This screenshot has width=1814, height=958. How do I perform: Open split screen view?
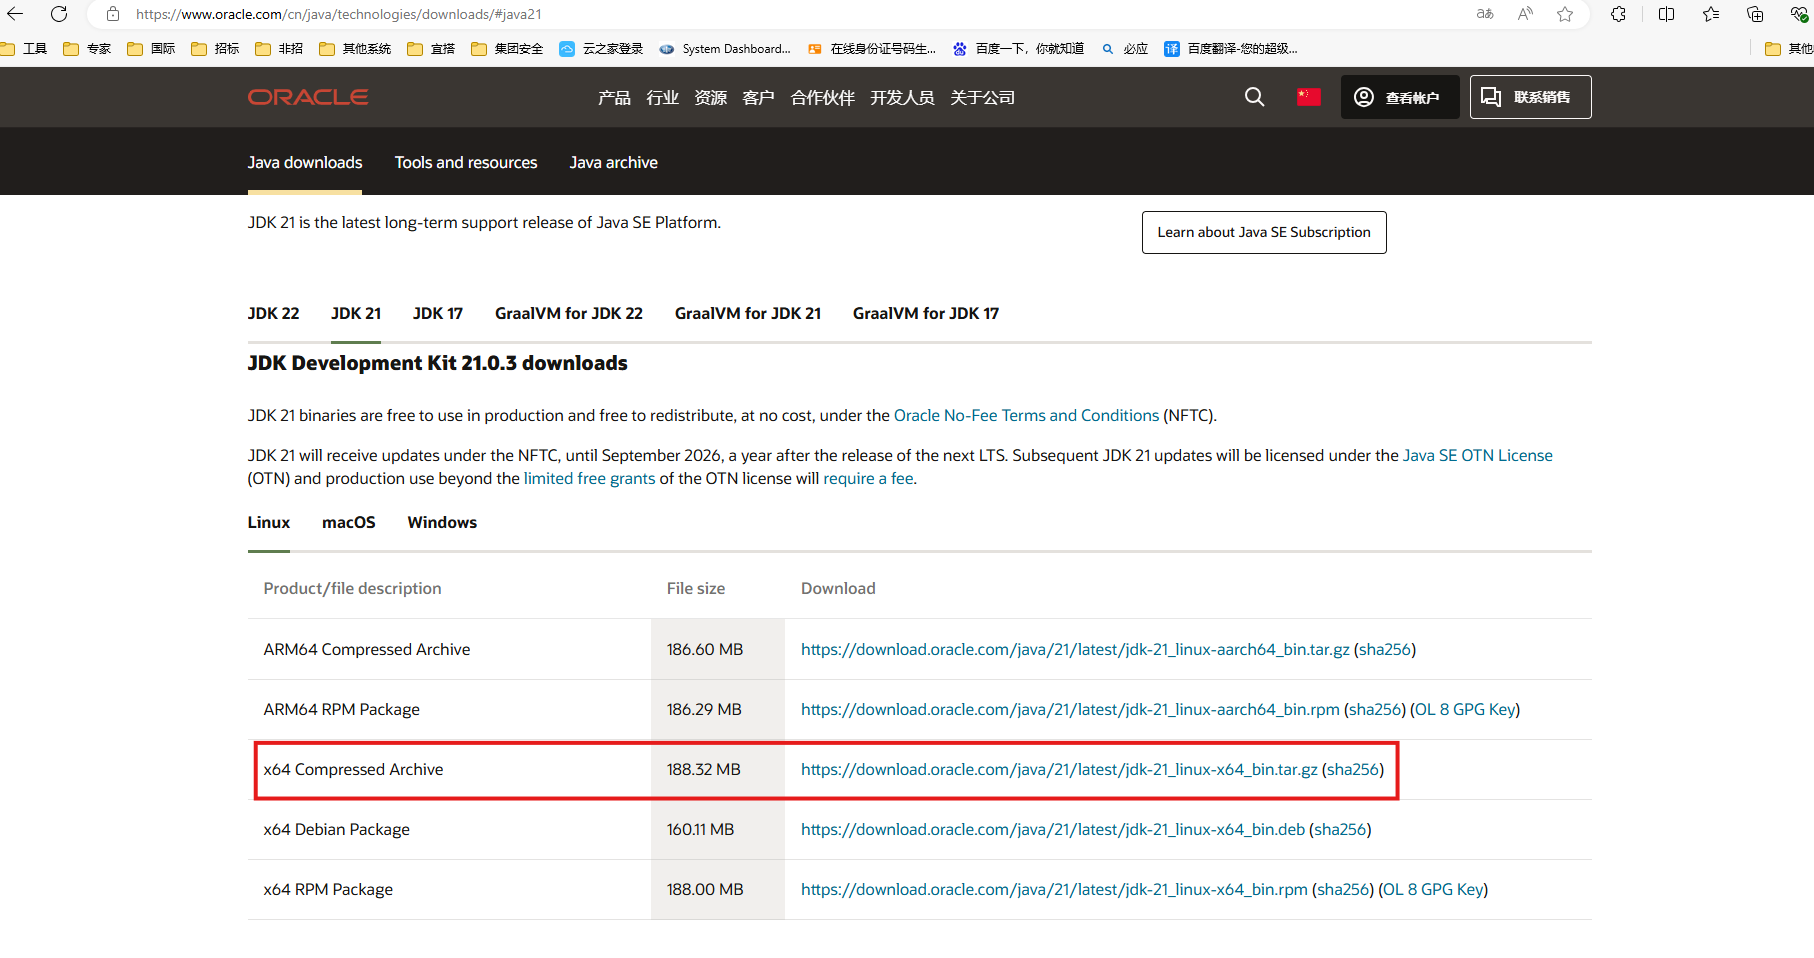pos(1666,14)
